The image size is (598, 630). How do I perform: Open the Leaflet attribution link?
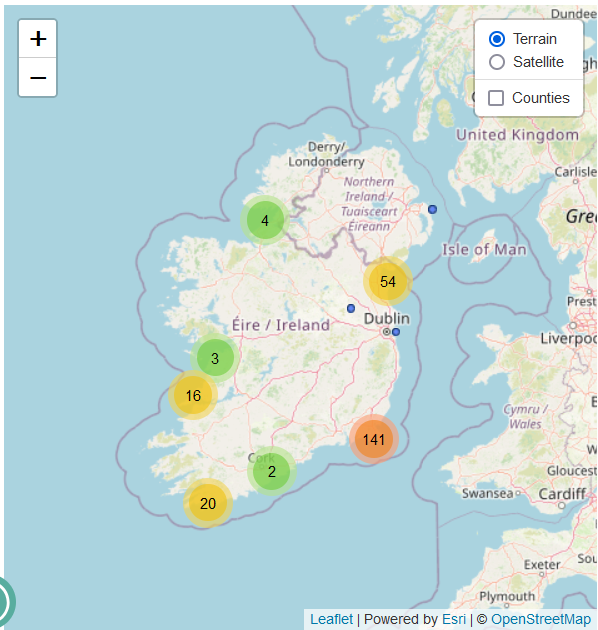point(332,619)
